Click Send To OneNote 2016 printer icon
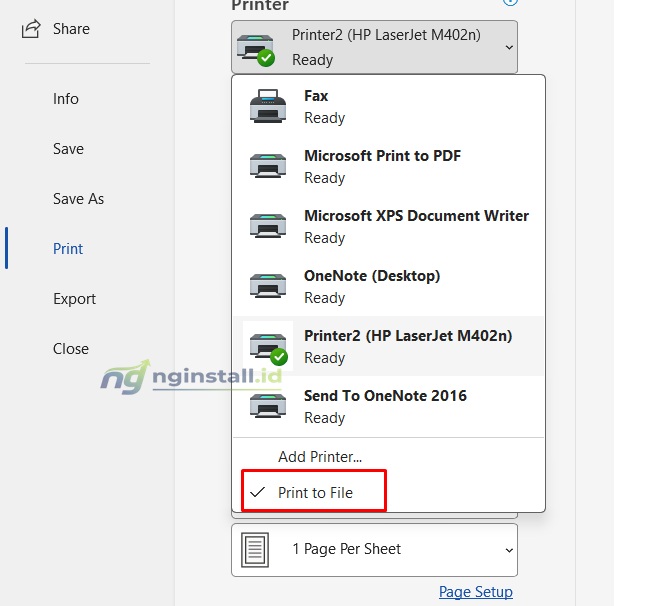This screenshot has width=667, height=606. [x=268, y=406]
